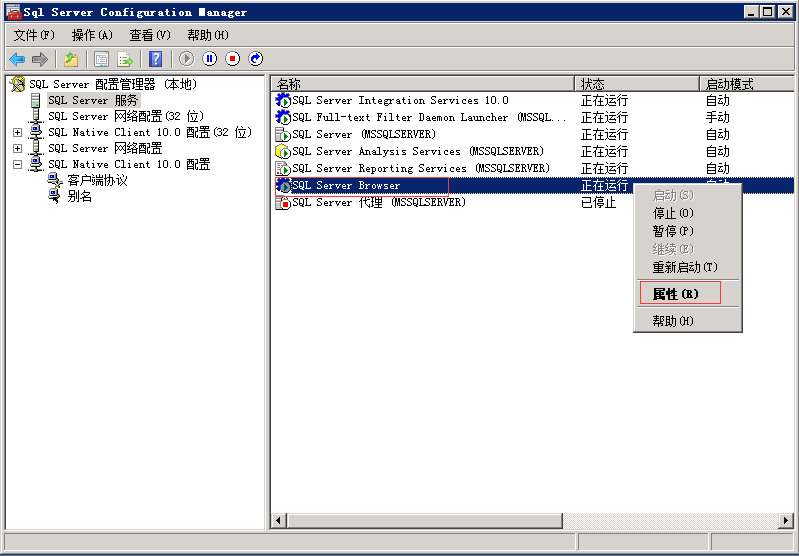The image size is (799, 556).
Task: Click the Stop service toolbar button
Action: [x=232, y=59]
